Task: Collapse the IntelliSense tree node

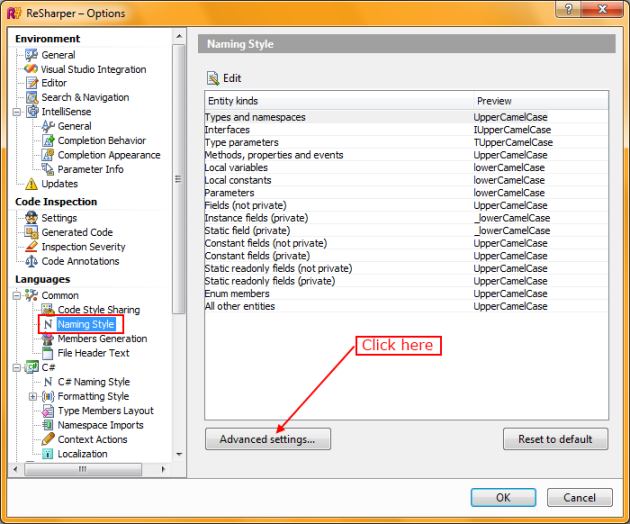Action: pos(16,112)
